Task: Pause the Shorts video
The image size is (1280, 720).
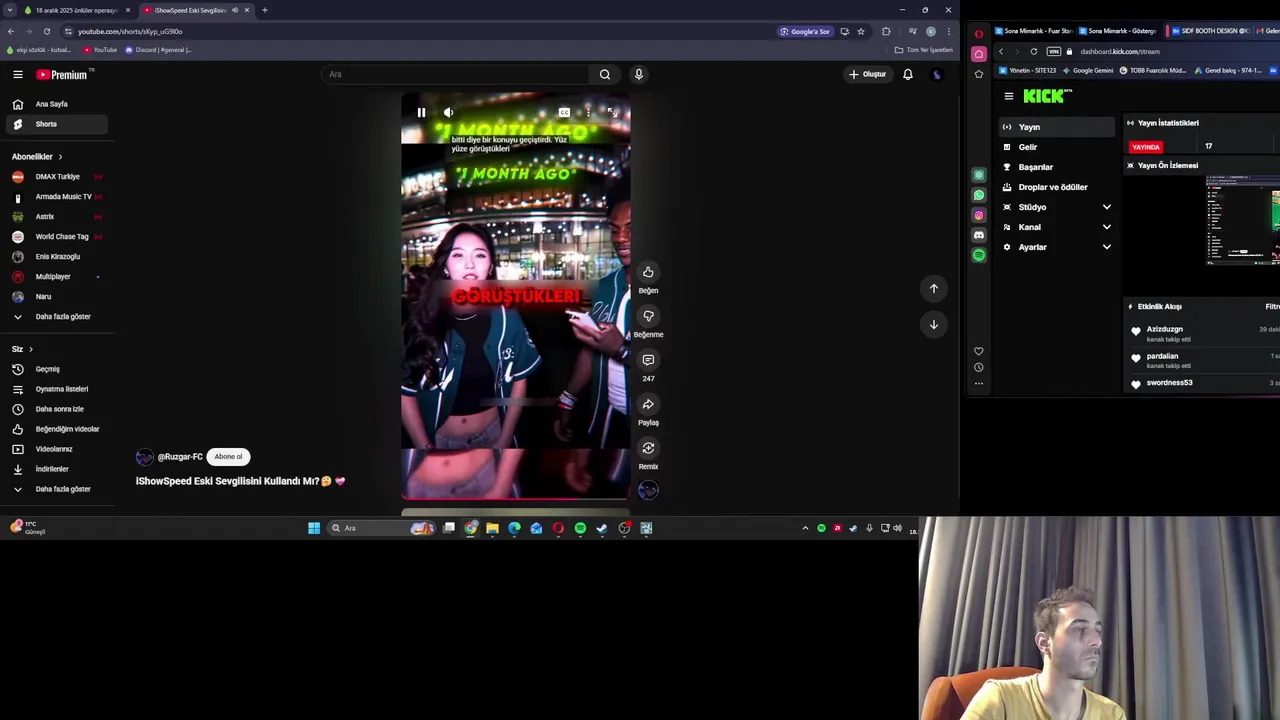Action: point(421,113)
